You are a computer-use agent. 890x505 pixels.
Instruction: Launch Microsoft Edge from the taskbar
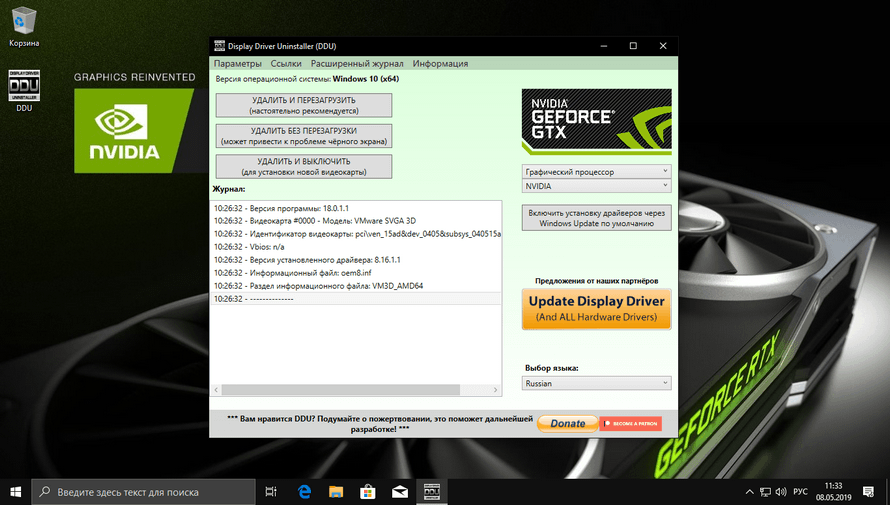[x=304, y=492]
